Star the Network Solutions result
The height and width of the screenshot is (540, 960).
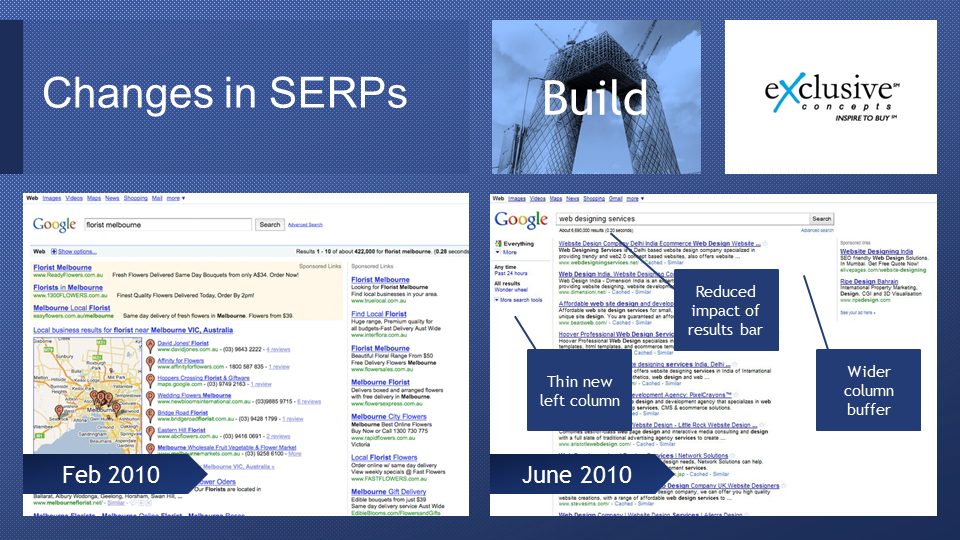pos(733,456)
